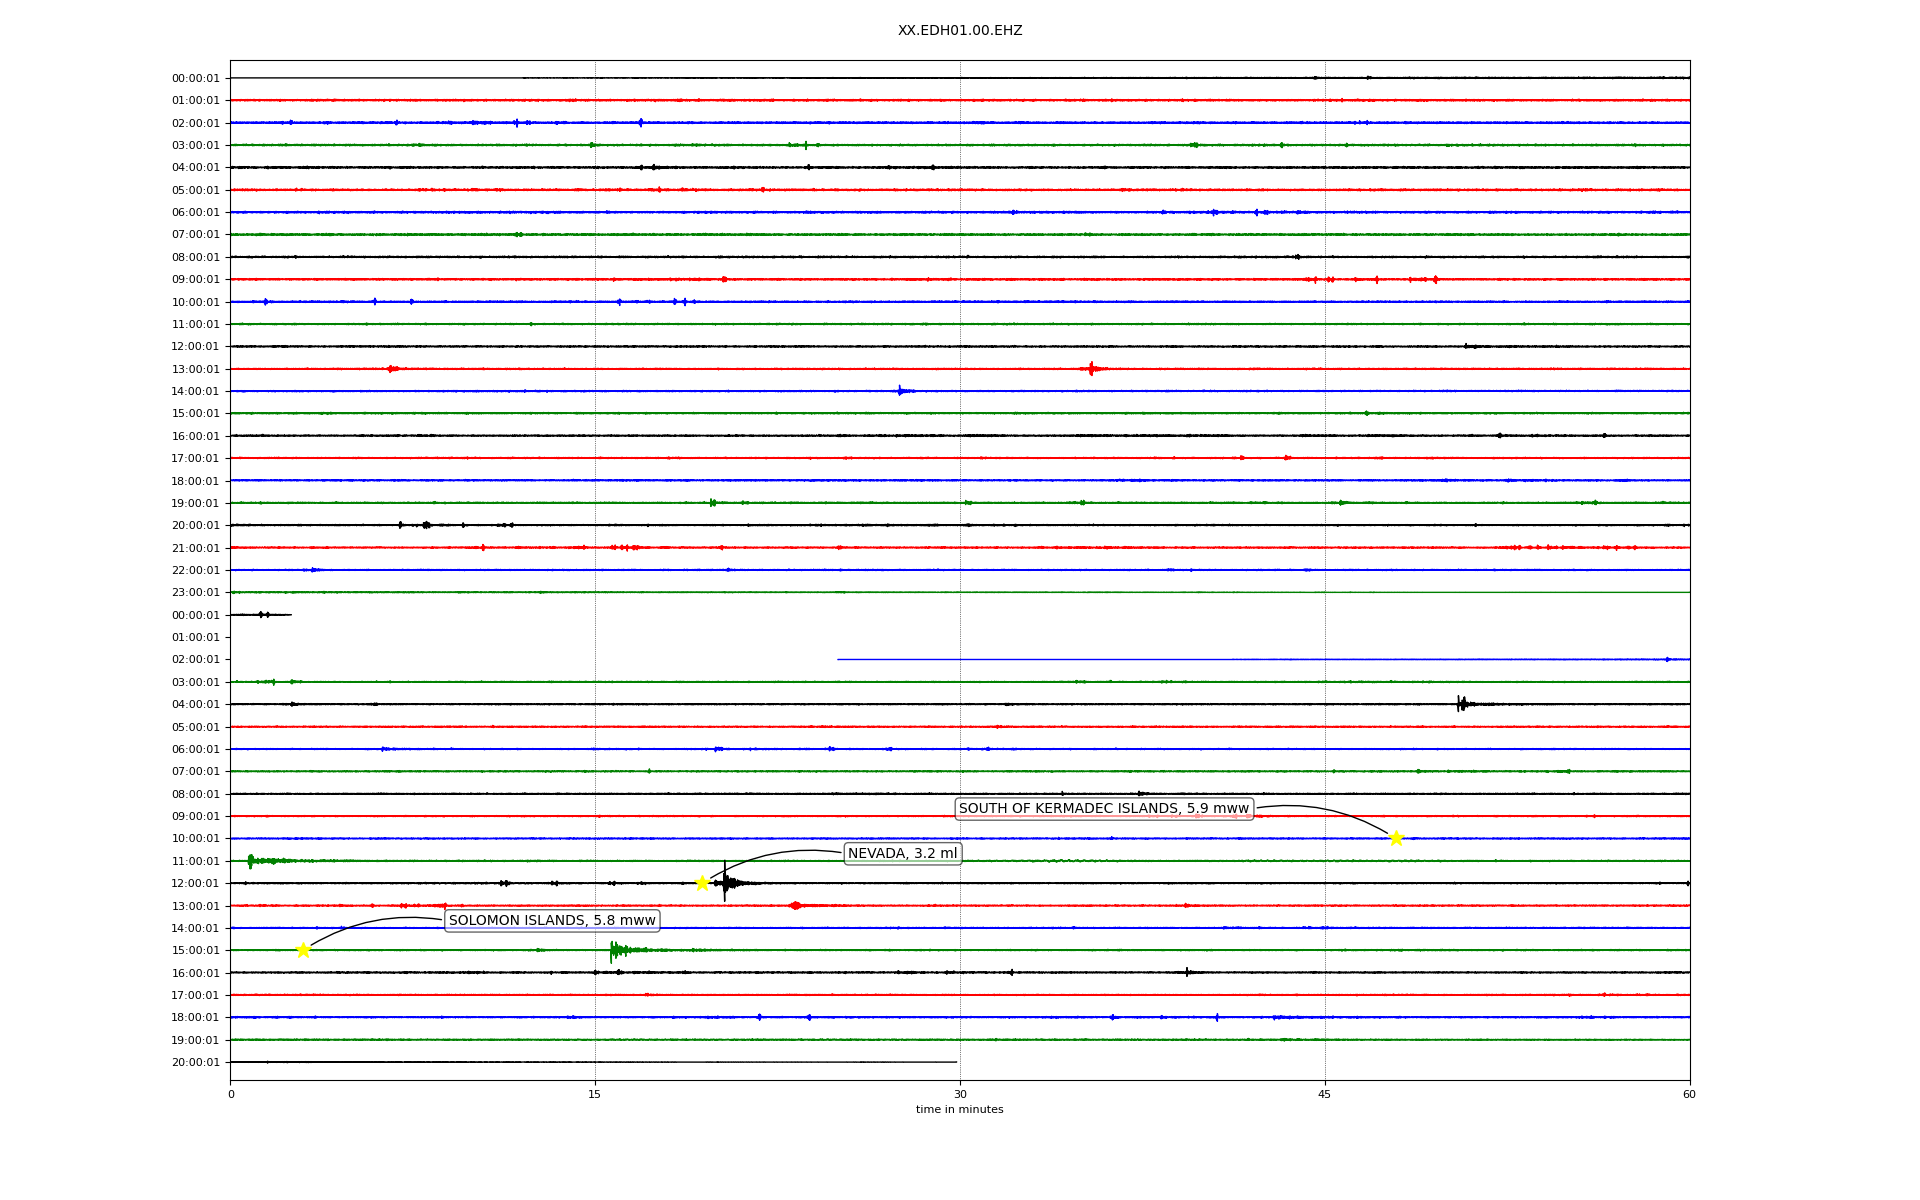Click the red event burst near minute 35
The width and height of the screenshot is (1920, 1200).
(x=1091, y=369)
